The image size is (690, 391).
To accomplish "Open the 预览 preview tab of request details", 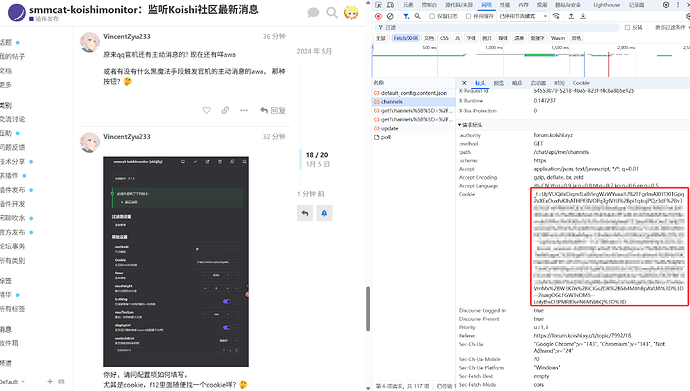I will pos(499,83).
